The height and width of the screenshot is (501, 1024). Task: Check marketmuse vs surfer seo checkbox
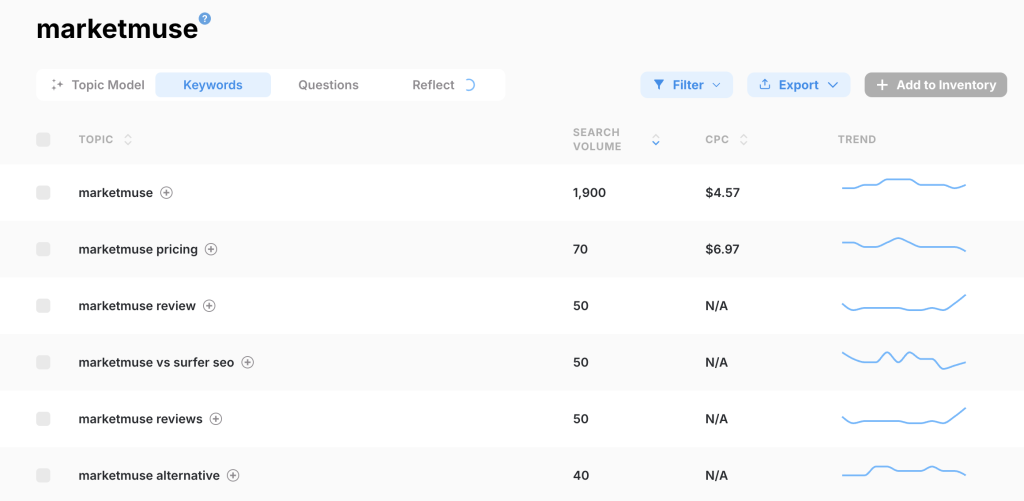pos(43,362)
